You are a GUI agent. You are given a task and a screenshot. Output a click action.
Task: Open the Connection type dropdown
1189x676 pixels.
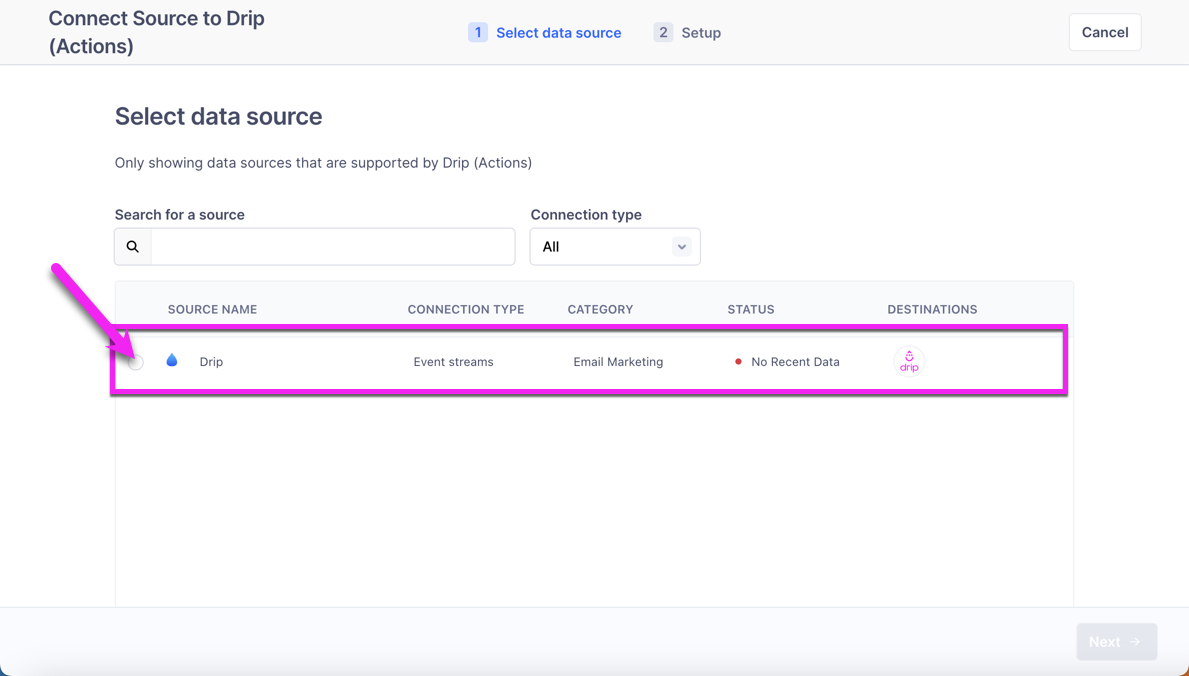(615, 247)
